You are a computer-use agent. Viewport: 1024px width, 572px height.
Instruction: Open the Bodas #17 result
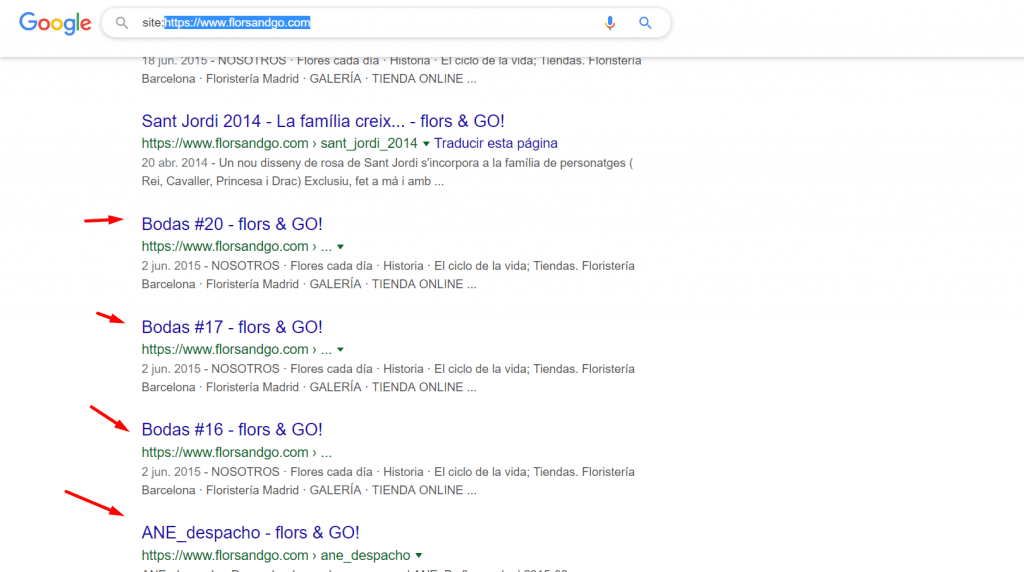[232, 327]
